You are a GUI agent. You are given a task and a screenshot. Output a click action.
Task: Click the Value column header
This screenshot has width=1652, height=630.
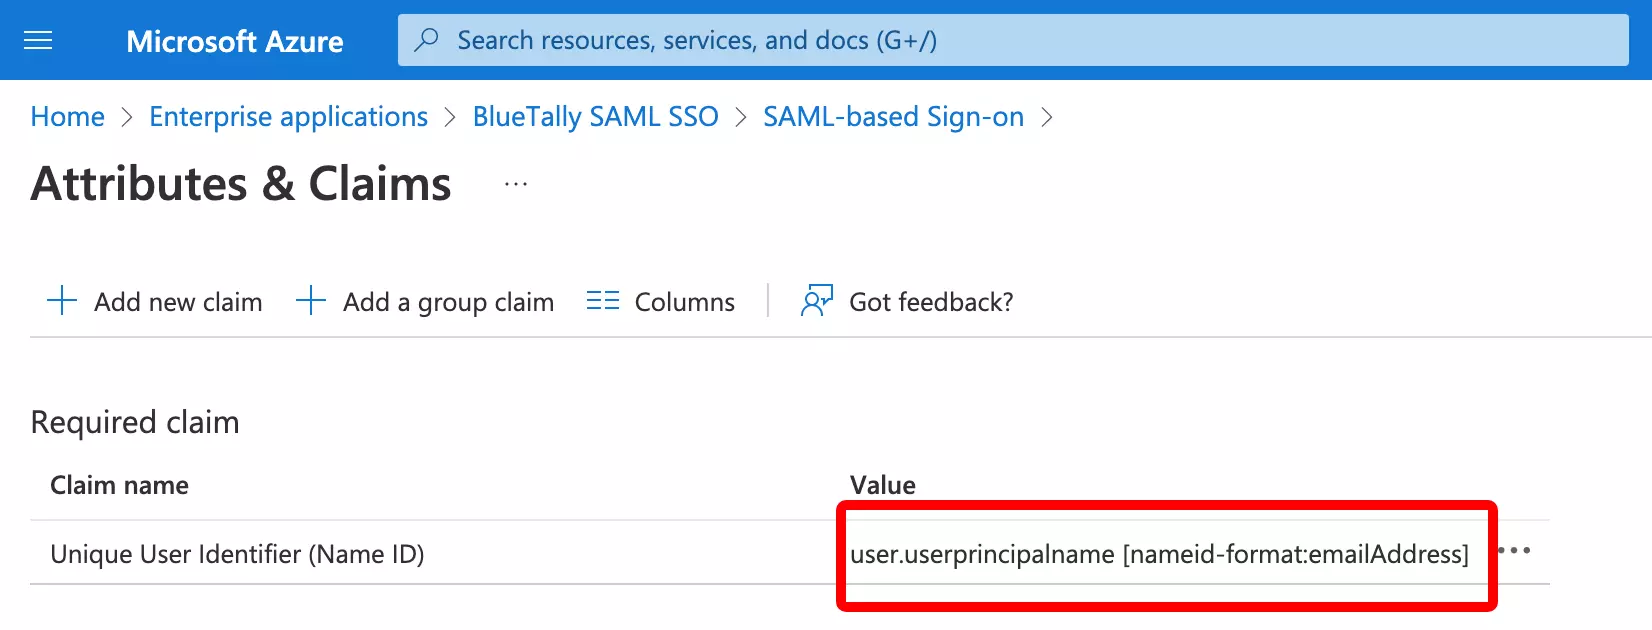tap(882, 485)
